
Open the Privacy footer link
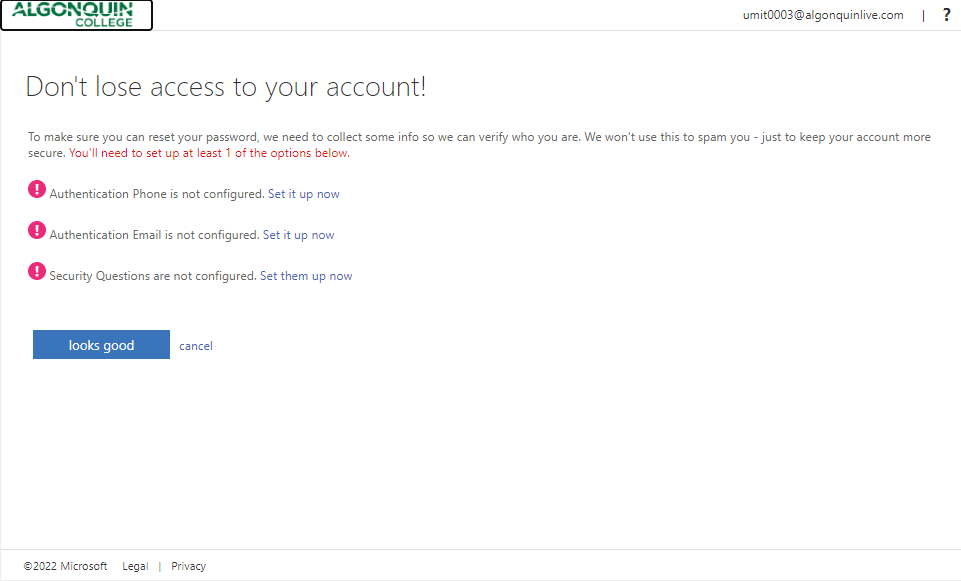tap(188, 566)
